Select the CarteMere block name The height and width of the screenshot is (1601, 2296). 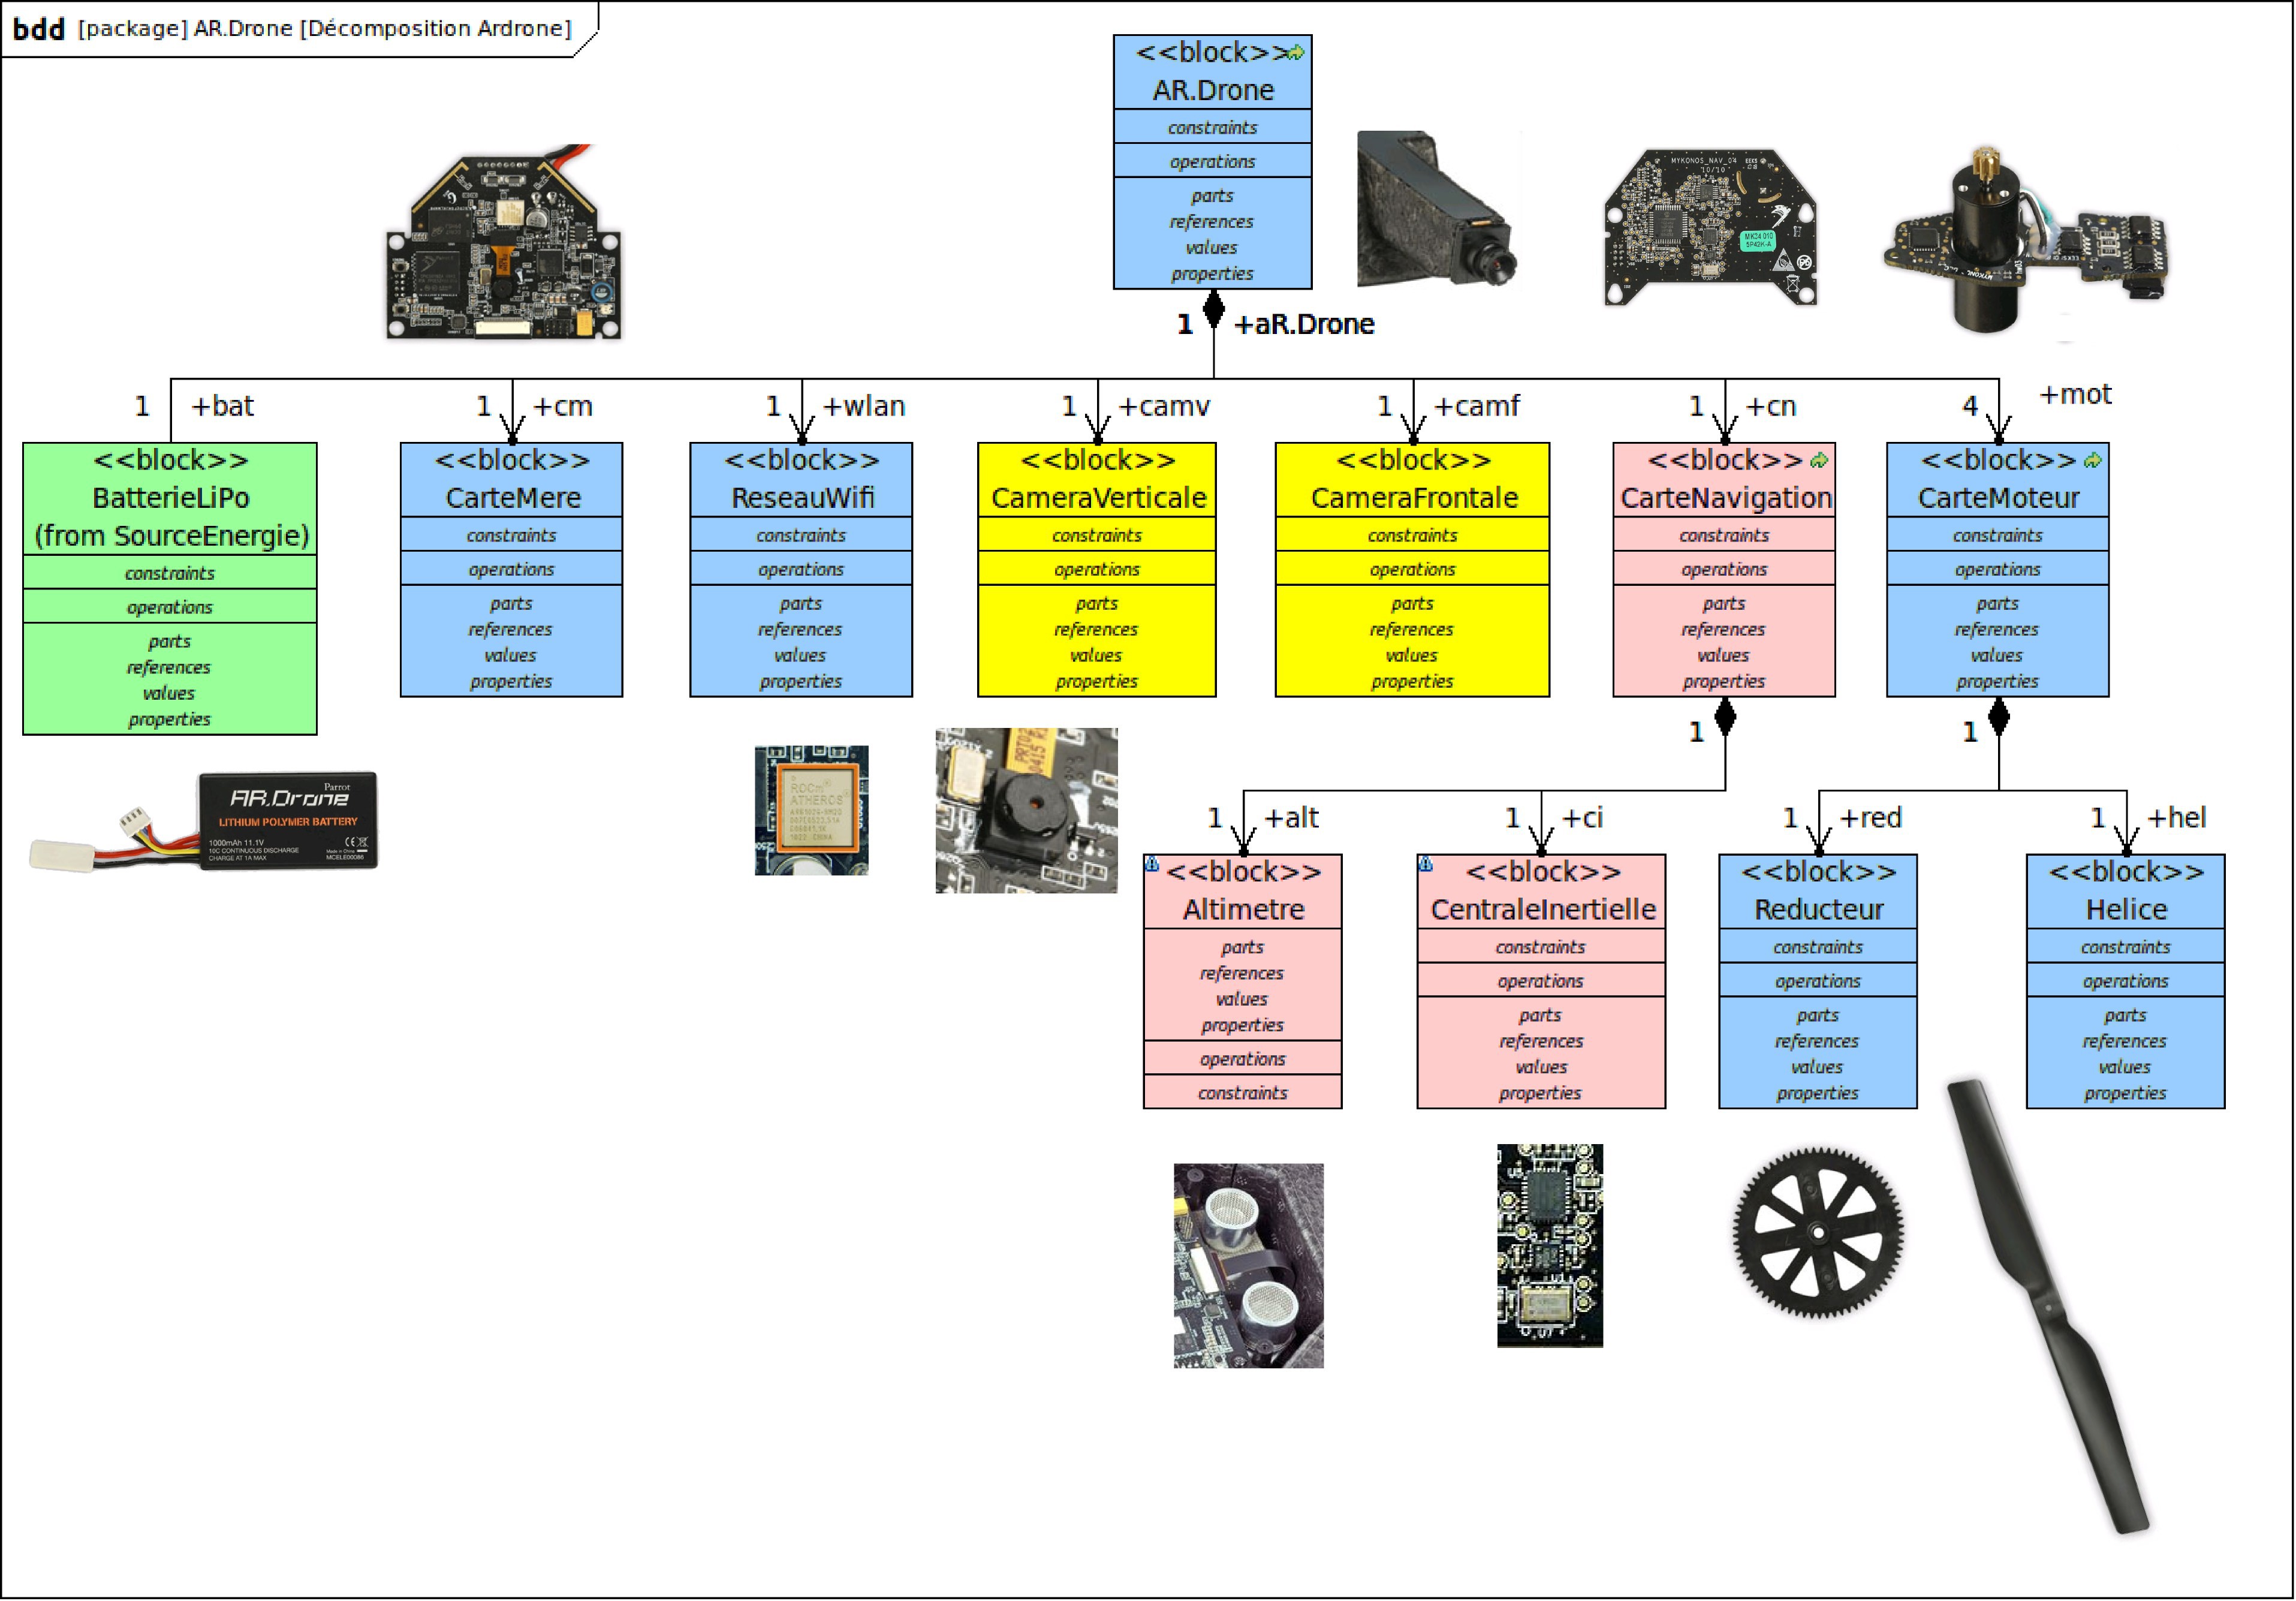click(x=513, y=498)
